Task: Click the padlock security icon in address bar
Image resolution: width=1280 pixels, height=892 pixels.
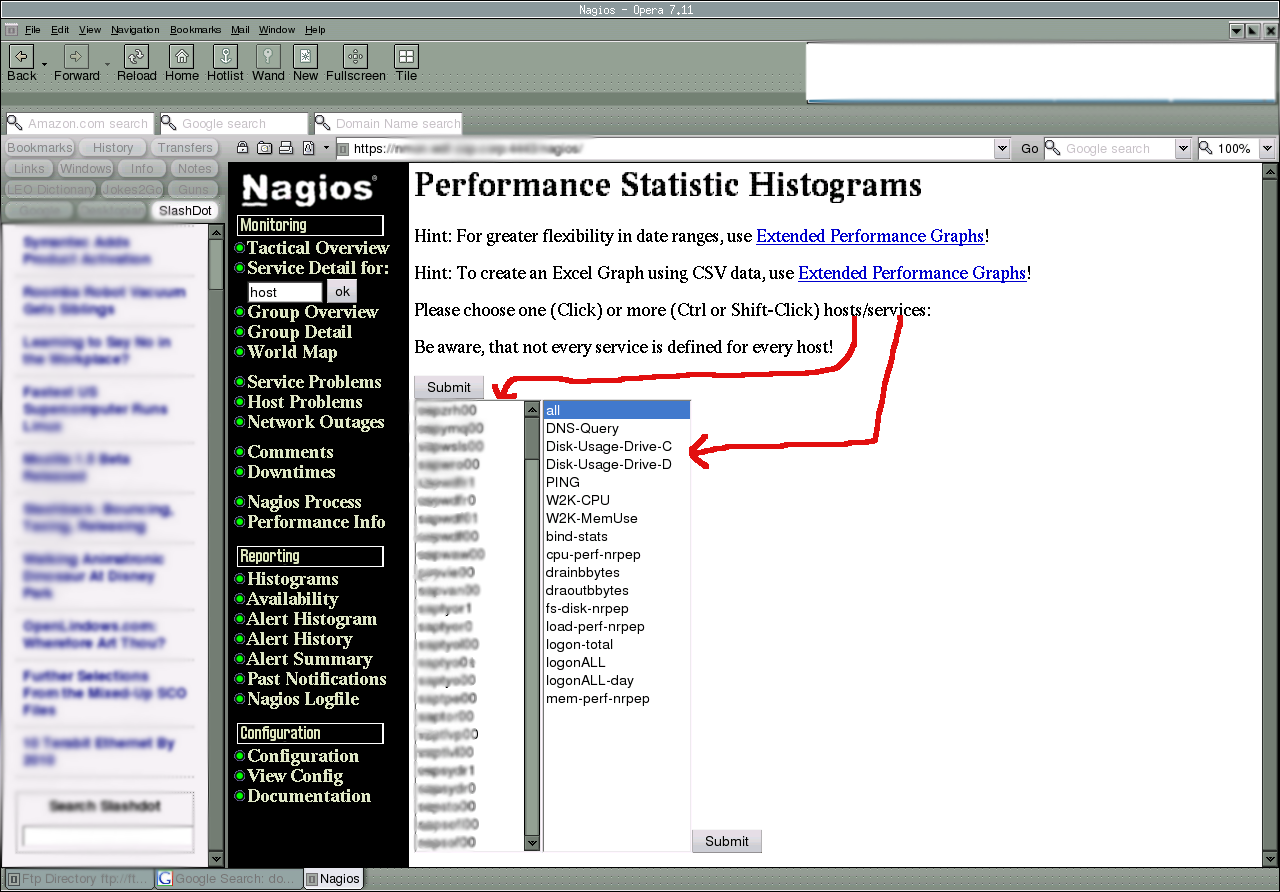Action: tap(242, 148)
